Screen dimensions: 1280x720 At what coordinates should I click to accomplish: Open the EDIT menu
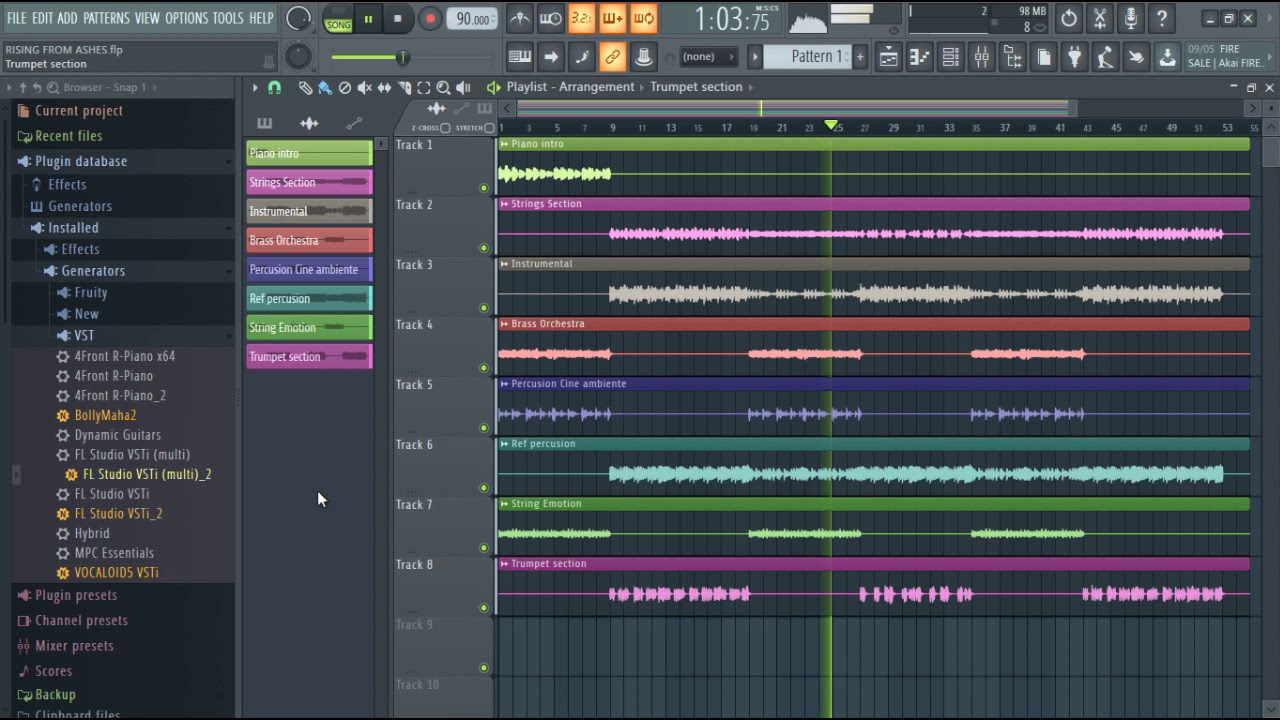coord(42,18)
